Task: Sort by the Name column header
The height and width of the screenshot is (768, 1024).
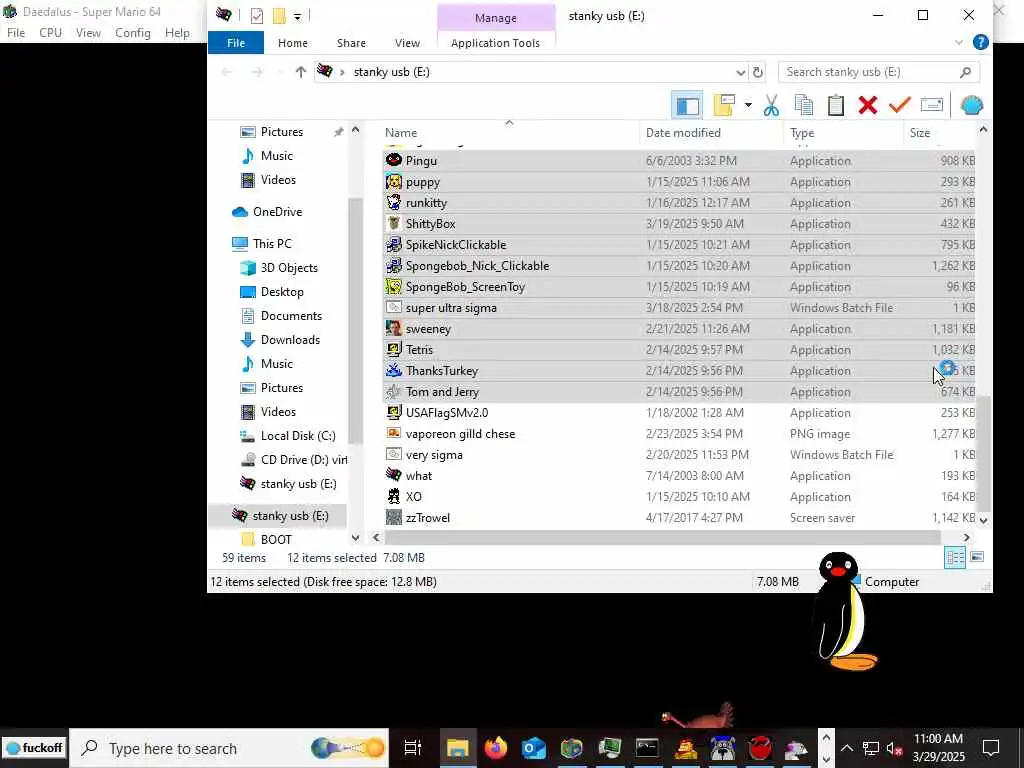Action: [509, 133]
